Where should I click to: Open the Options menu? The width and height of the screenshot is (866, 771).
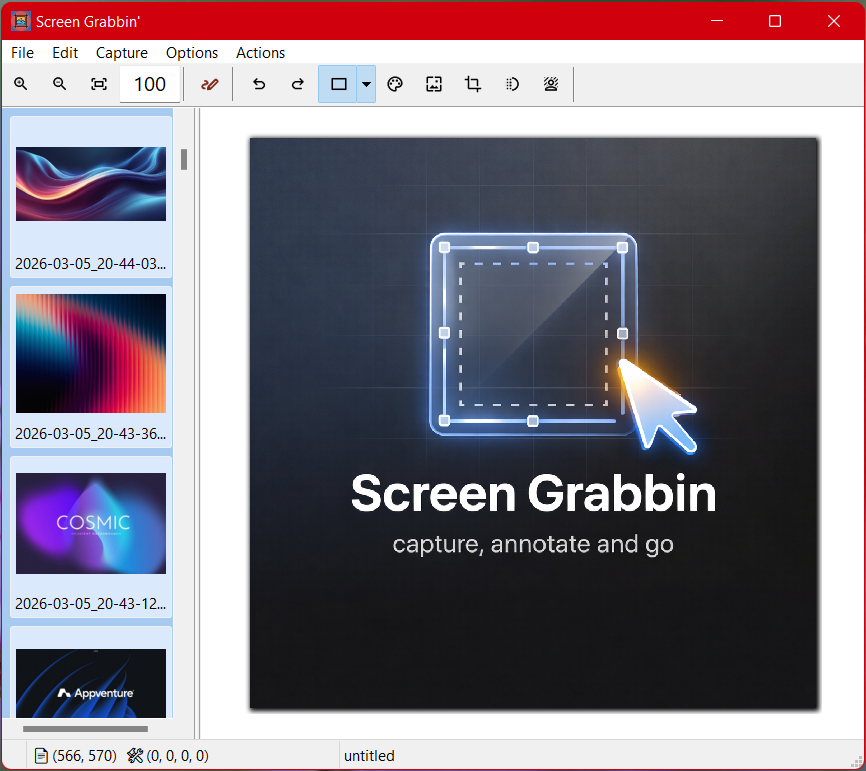point(192,52)
